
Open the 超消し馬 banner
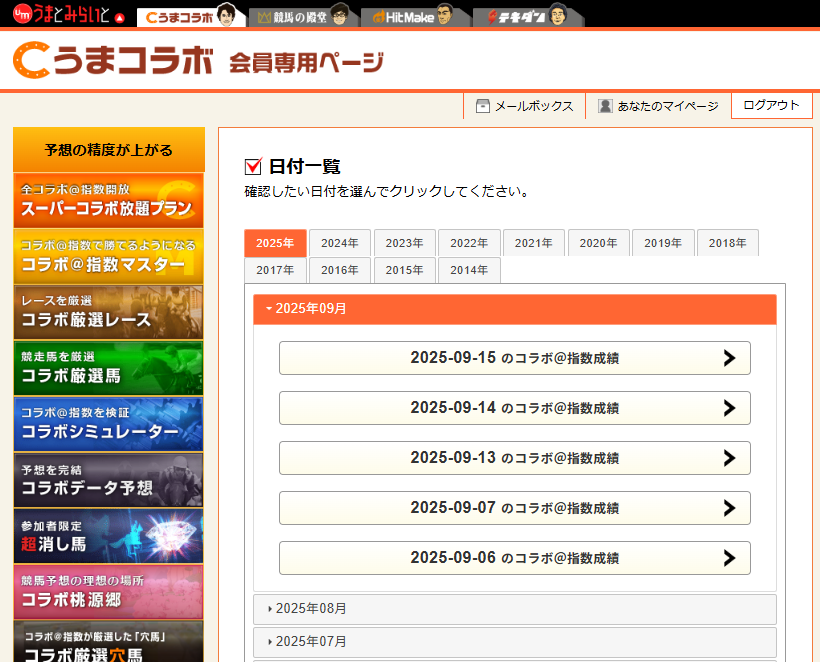pyautogui.click(x=108, y=536)
